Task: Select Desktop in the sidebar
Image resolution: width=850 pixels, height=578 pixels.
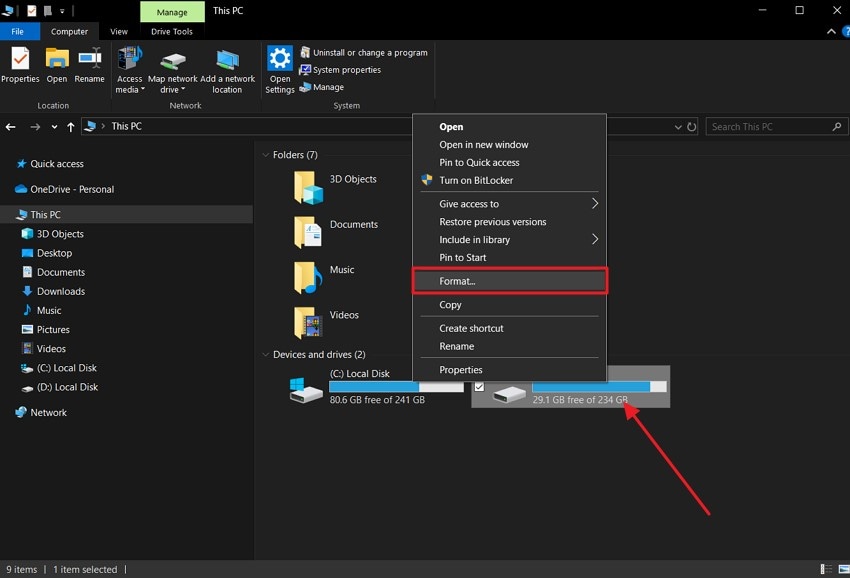Action: coord(47,253)
